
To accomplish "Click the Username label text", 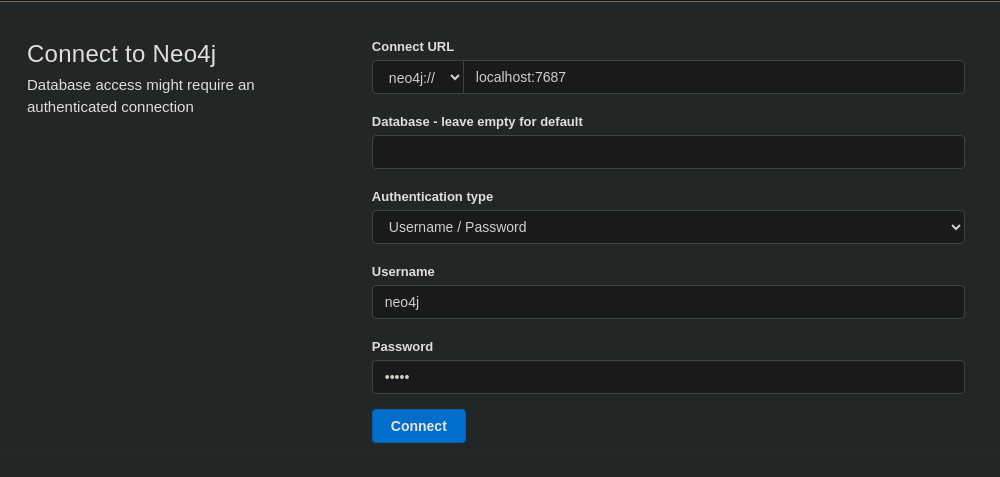I will pyautogui.click(x=403, y=271).
